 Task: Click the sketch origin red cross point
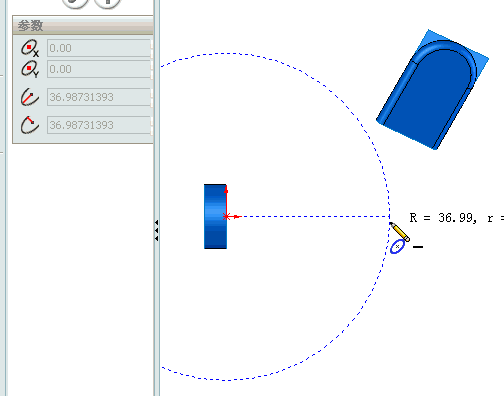click(226, 217)
